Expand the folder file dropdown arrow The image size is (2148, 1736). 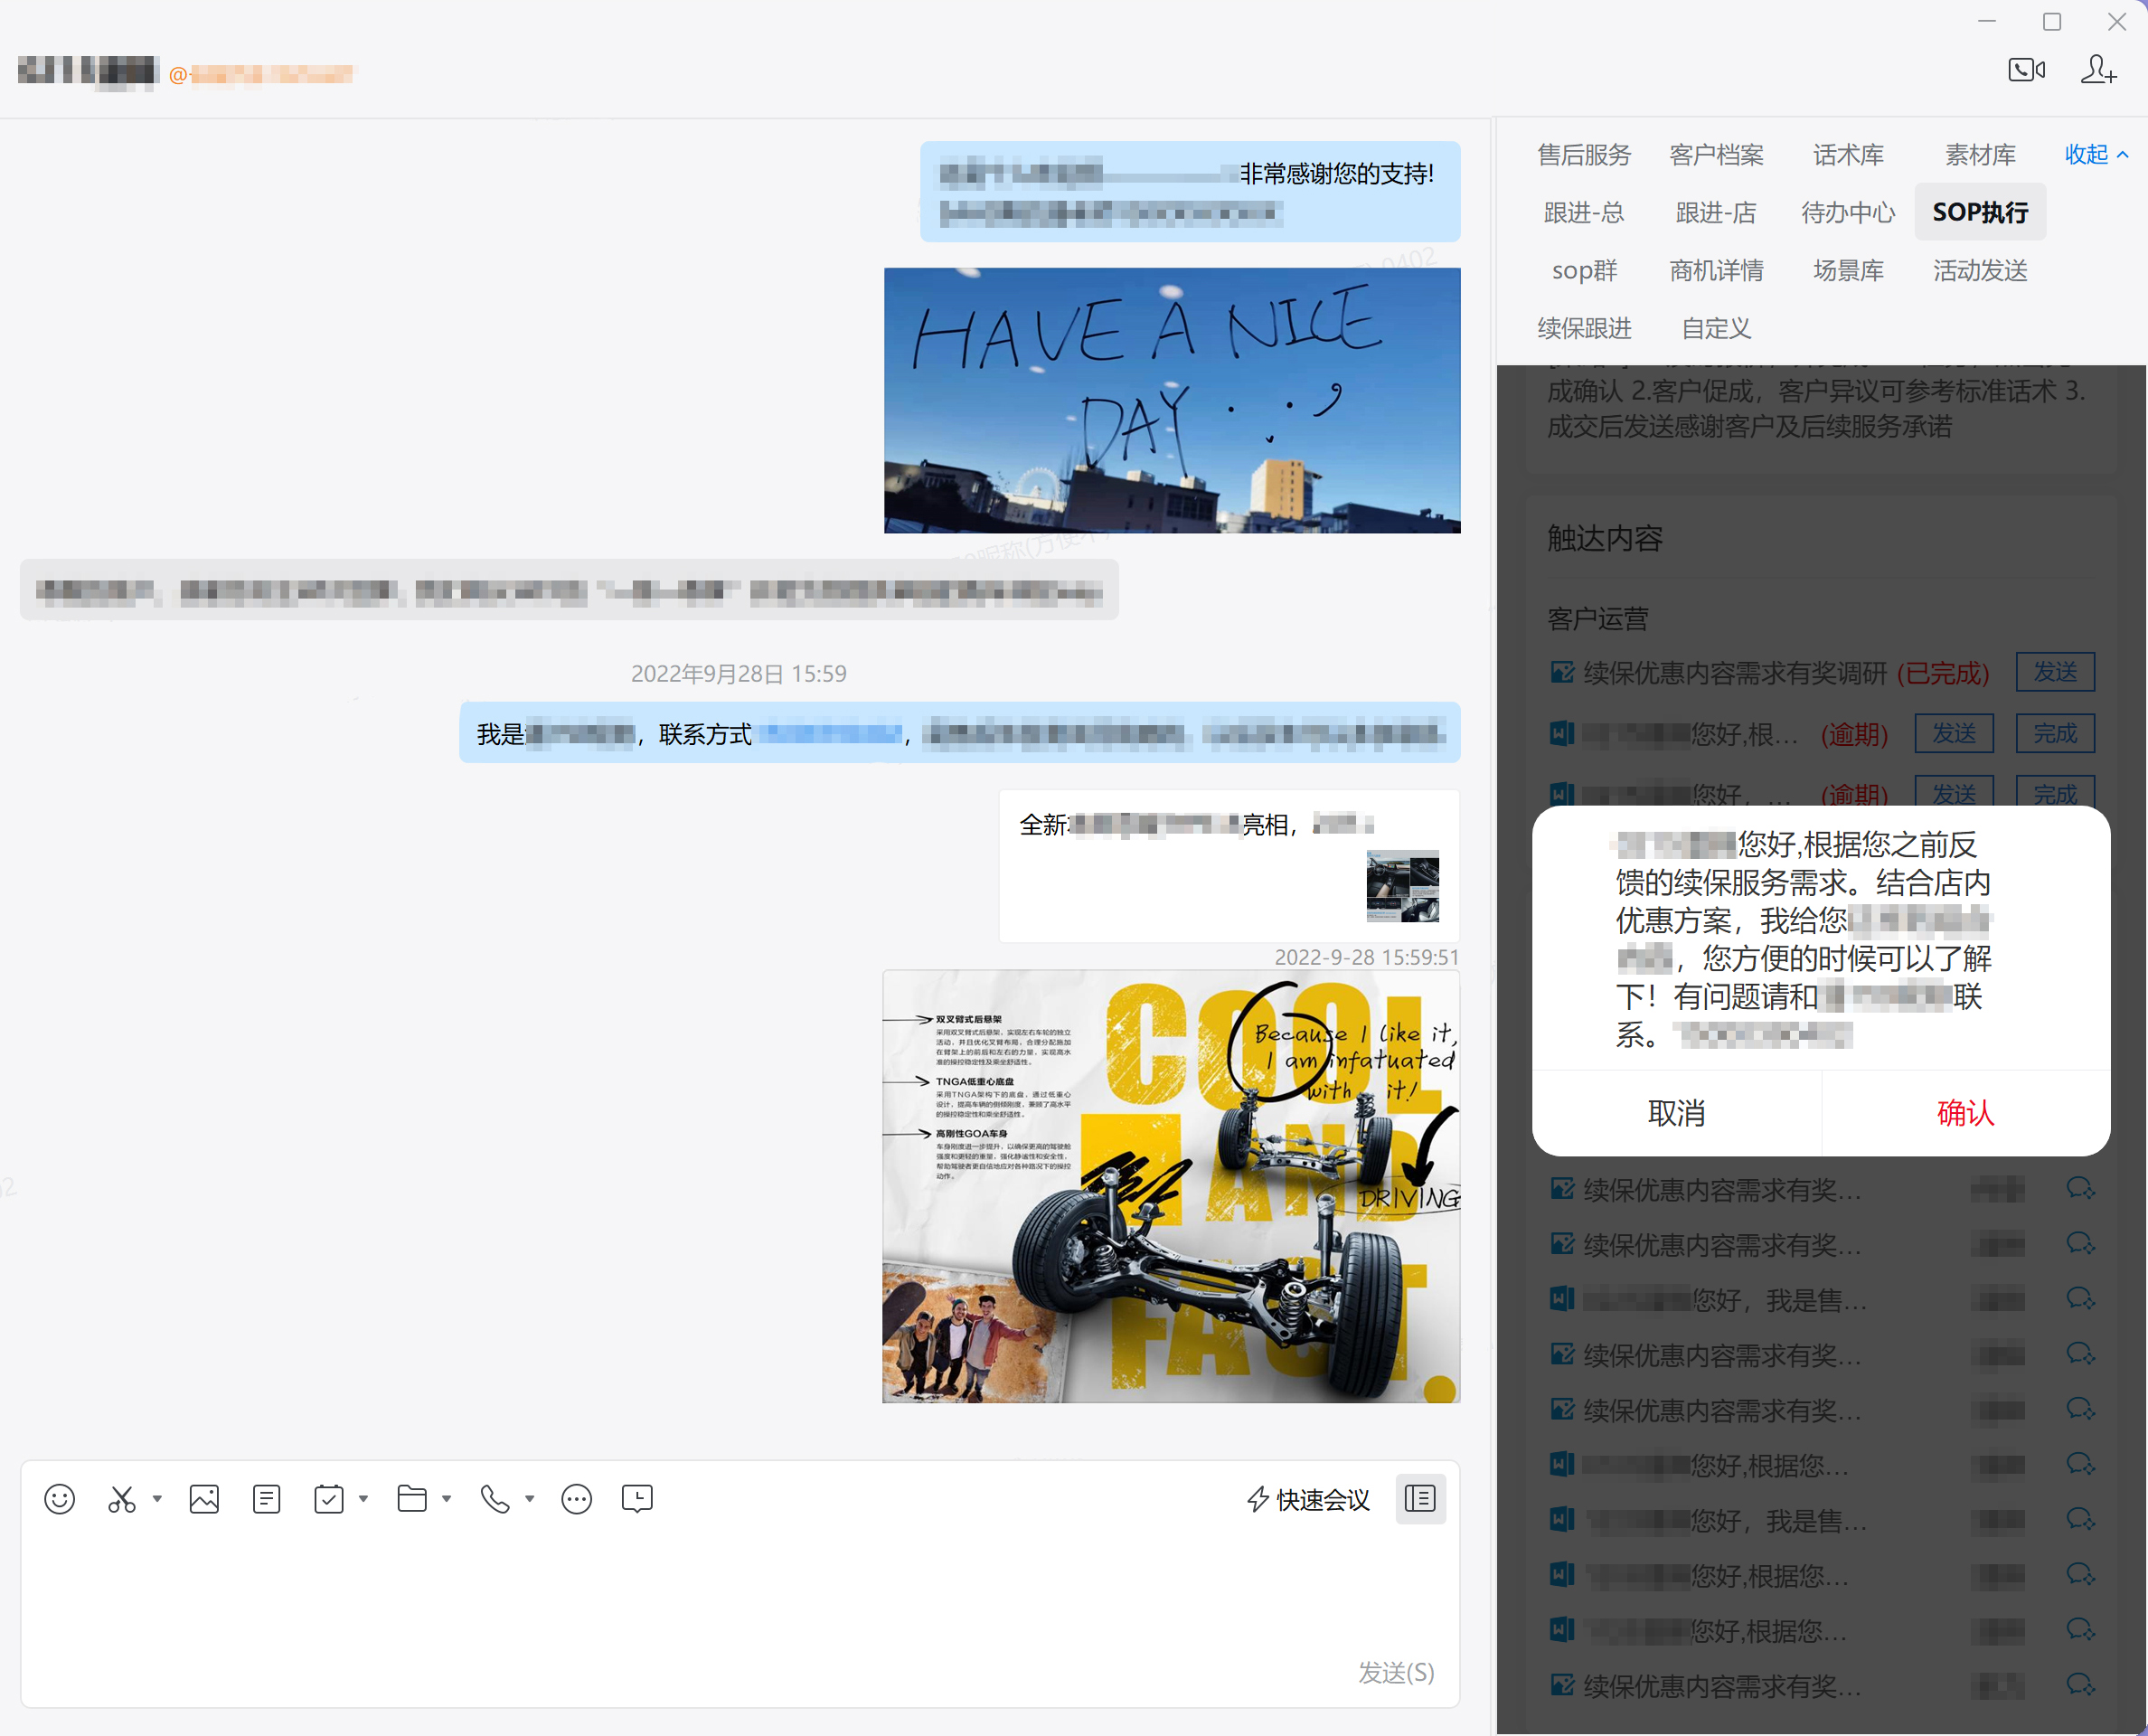point(447,1498)
